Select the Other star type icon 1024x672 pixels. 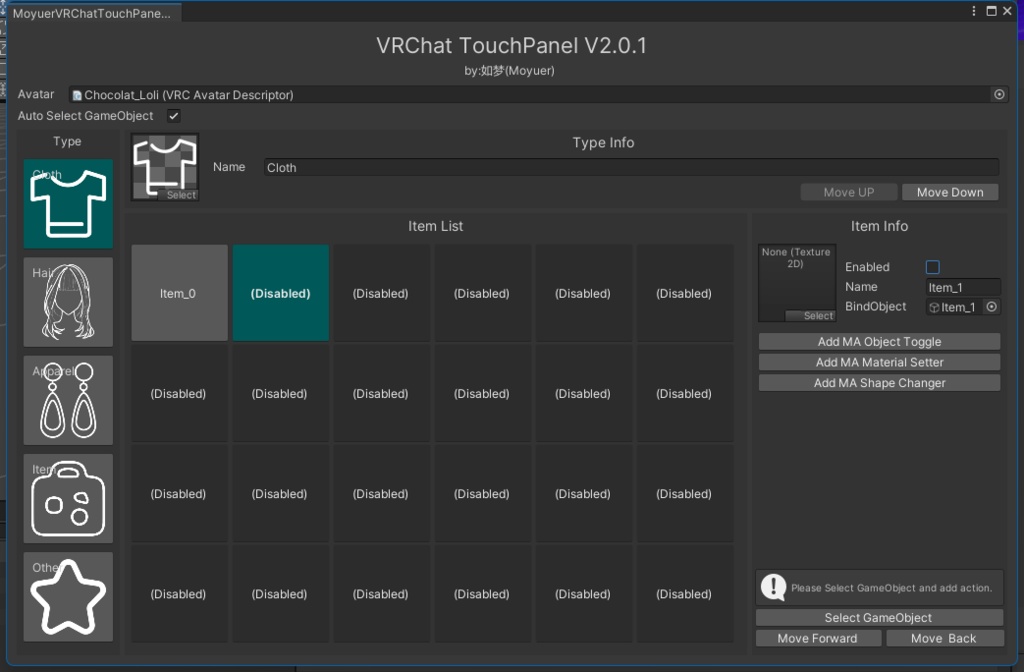68,595
